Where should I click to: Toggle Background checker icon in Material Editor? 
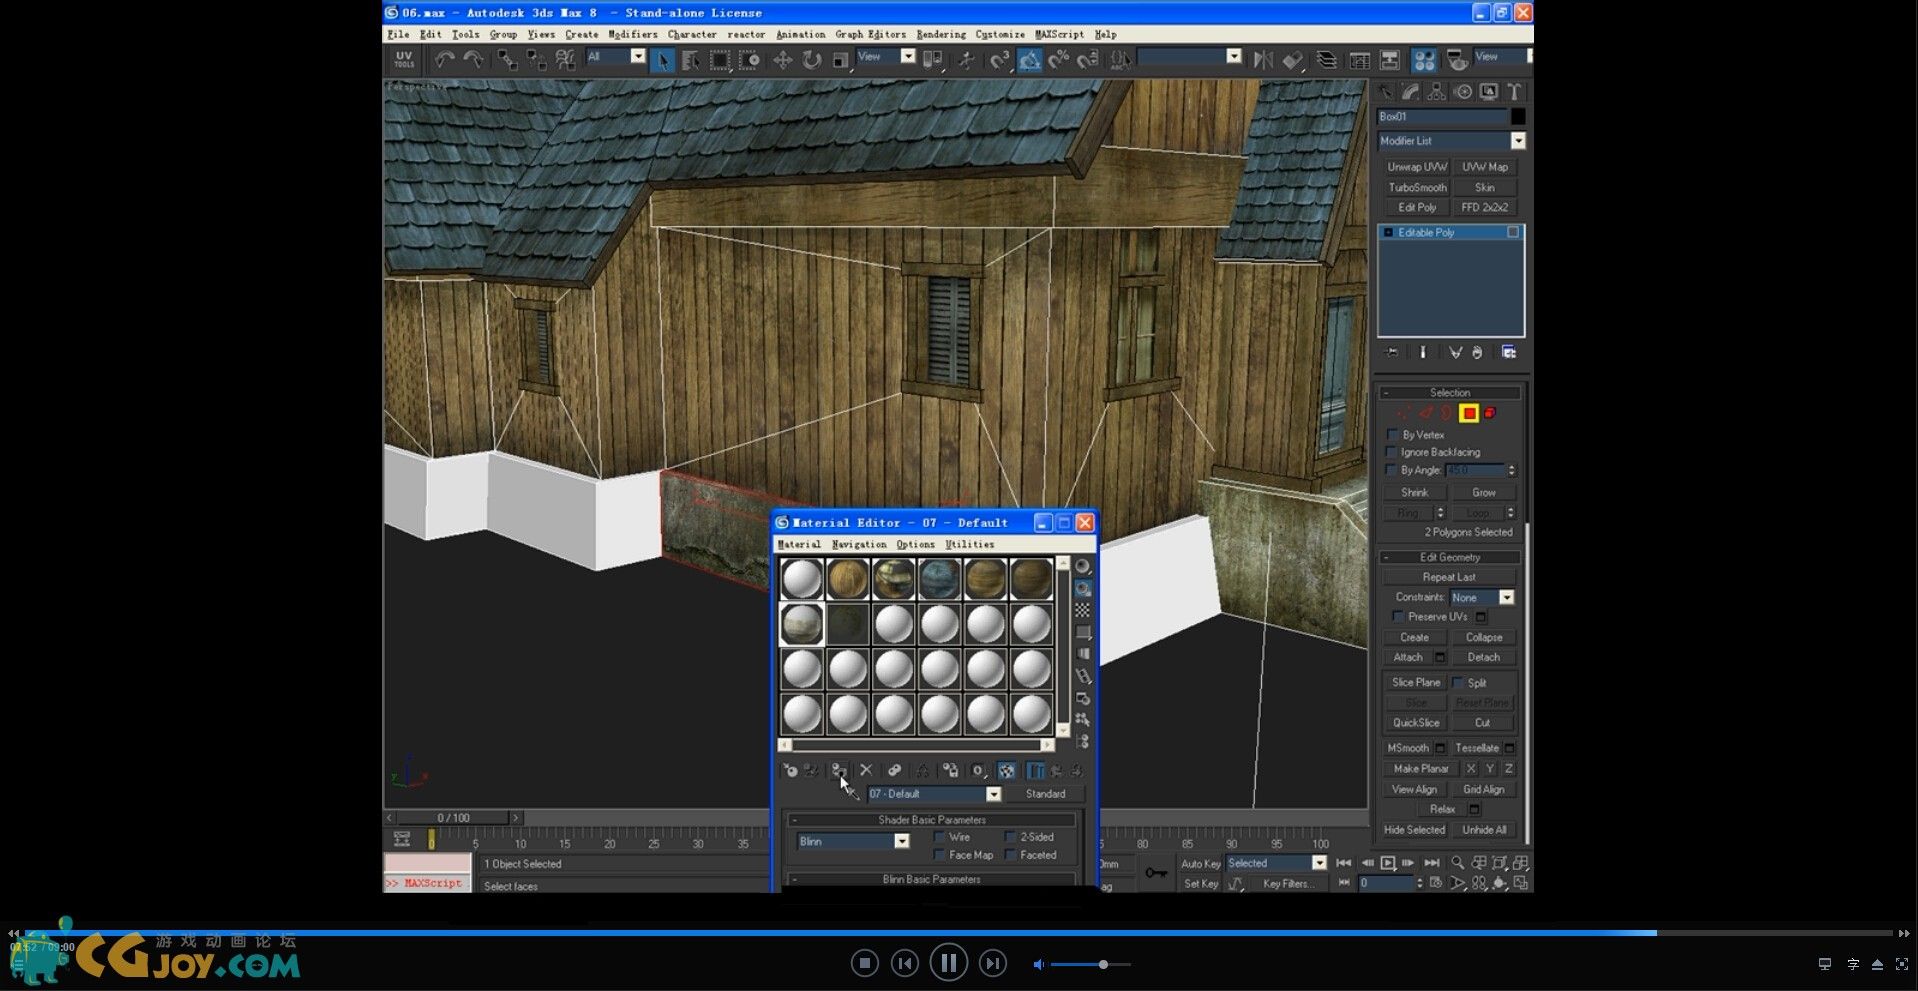[1082, 610]
